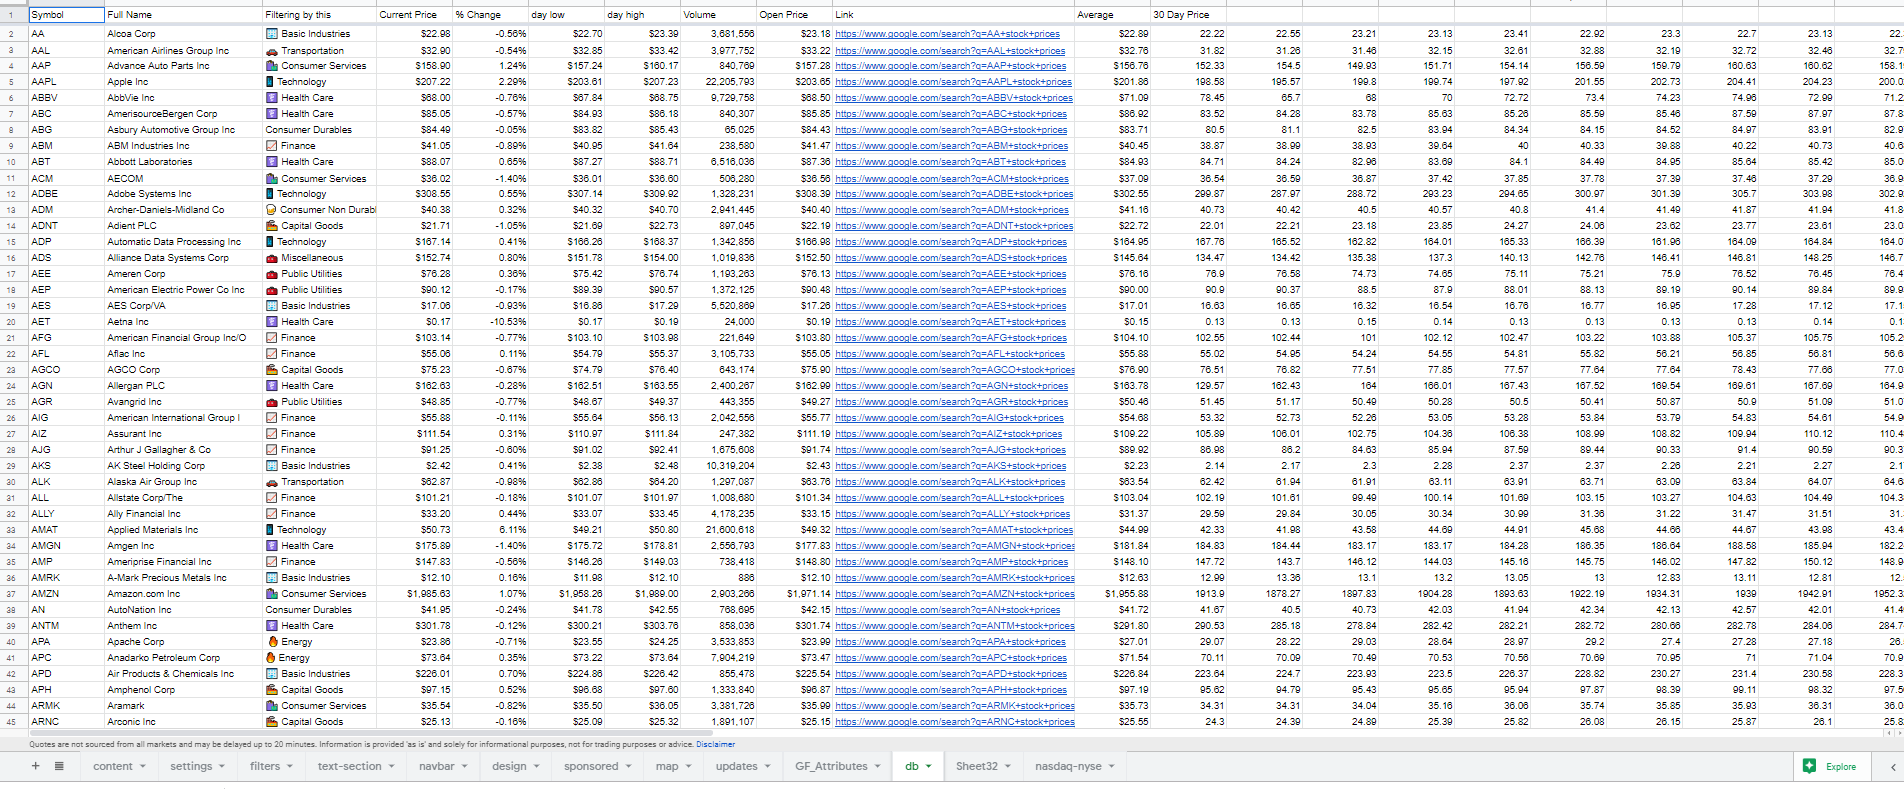Click the factory icon in Adient PLC row
1904x789 pixels.
[x=272, y=226]
